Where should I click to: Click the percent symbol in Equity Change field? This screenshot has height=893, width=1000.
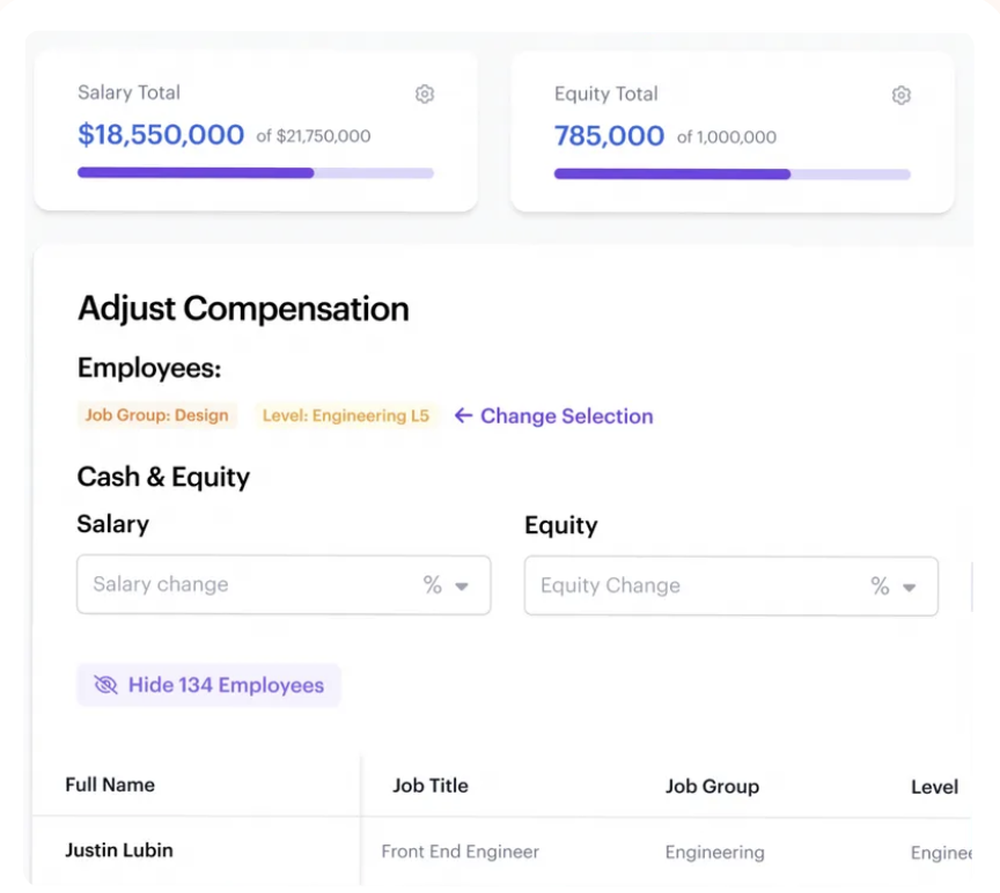[x=880, y=586]
